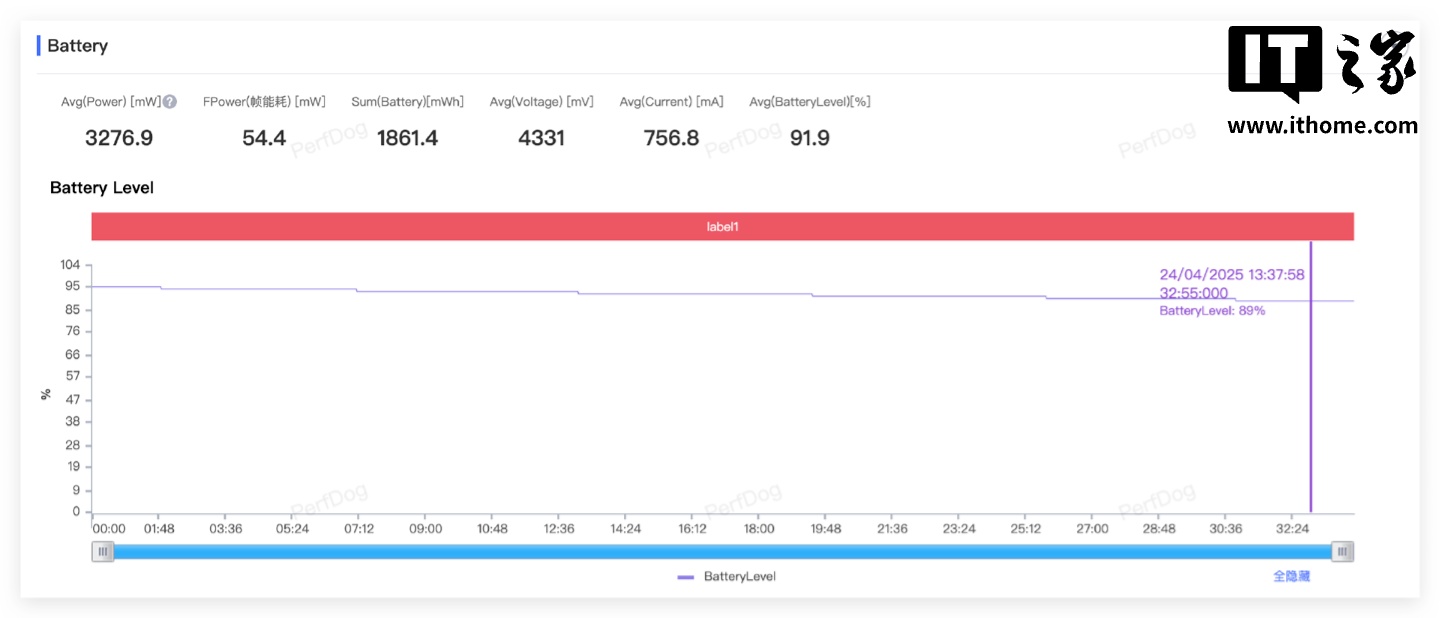This screenshot has width=1440, height=618.
Task: Click the 全隐藏 hide-all link
Action: point(1291,577)
